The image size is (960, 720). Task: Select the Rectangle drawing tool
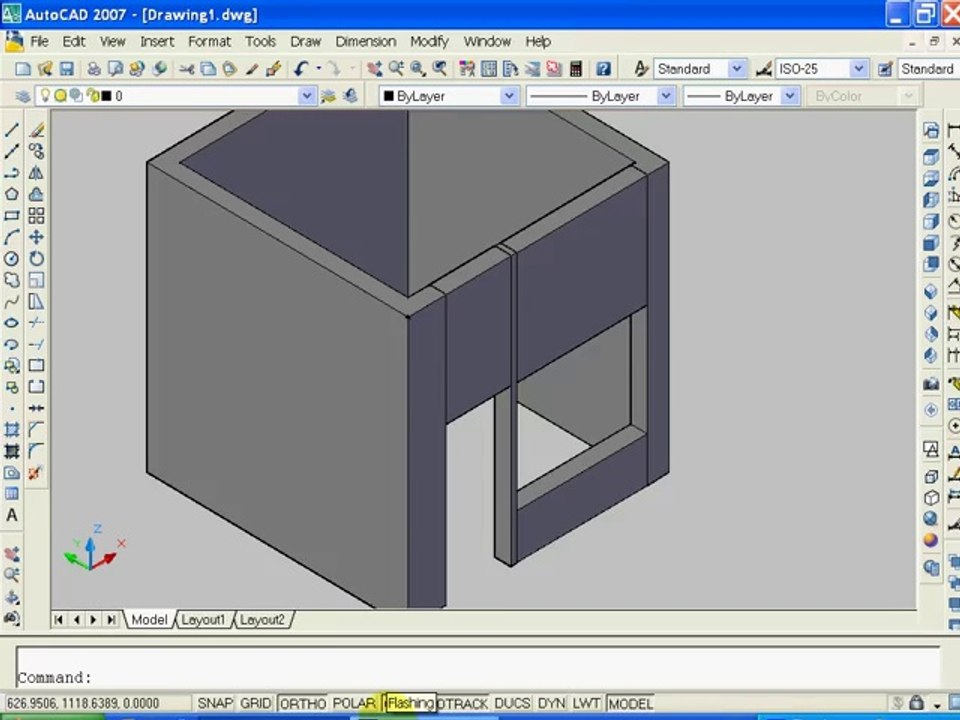[12, 216]
